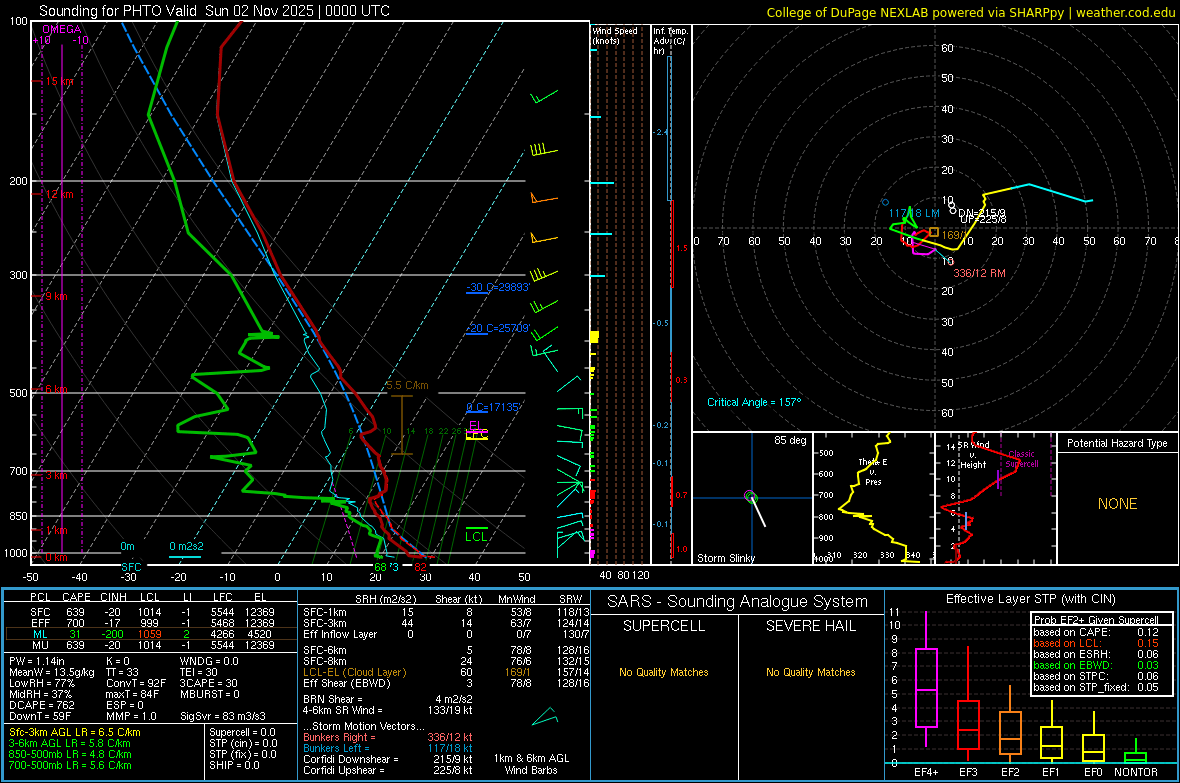
Task: Click the 1km & 6km AGL wind barb icon
Action: 545,716
